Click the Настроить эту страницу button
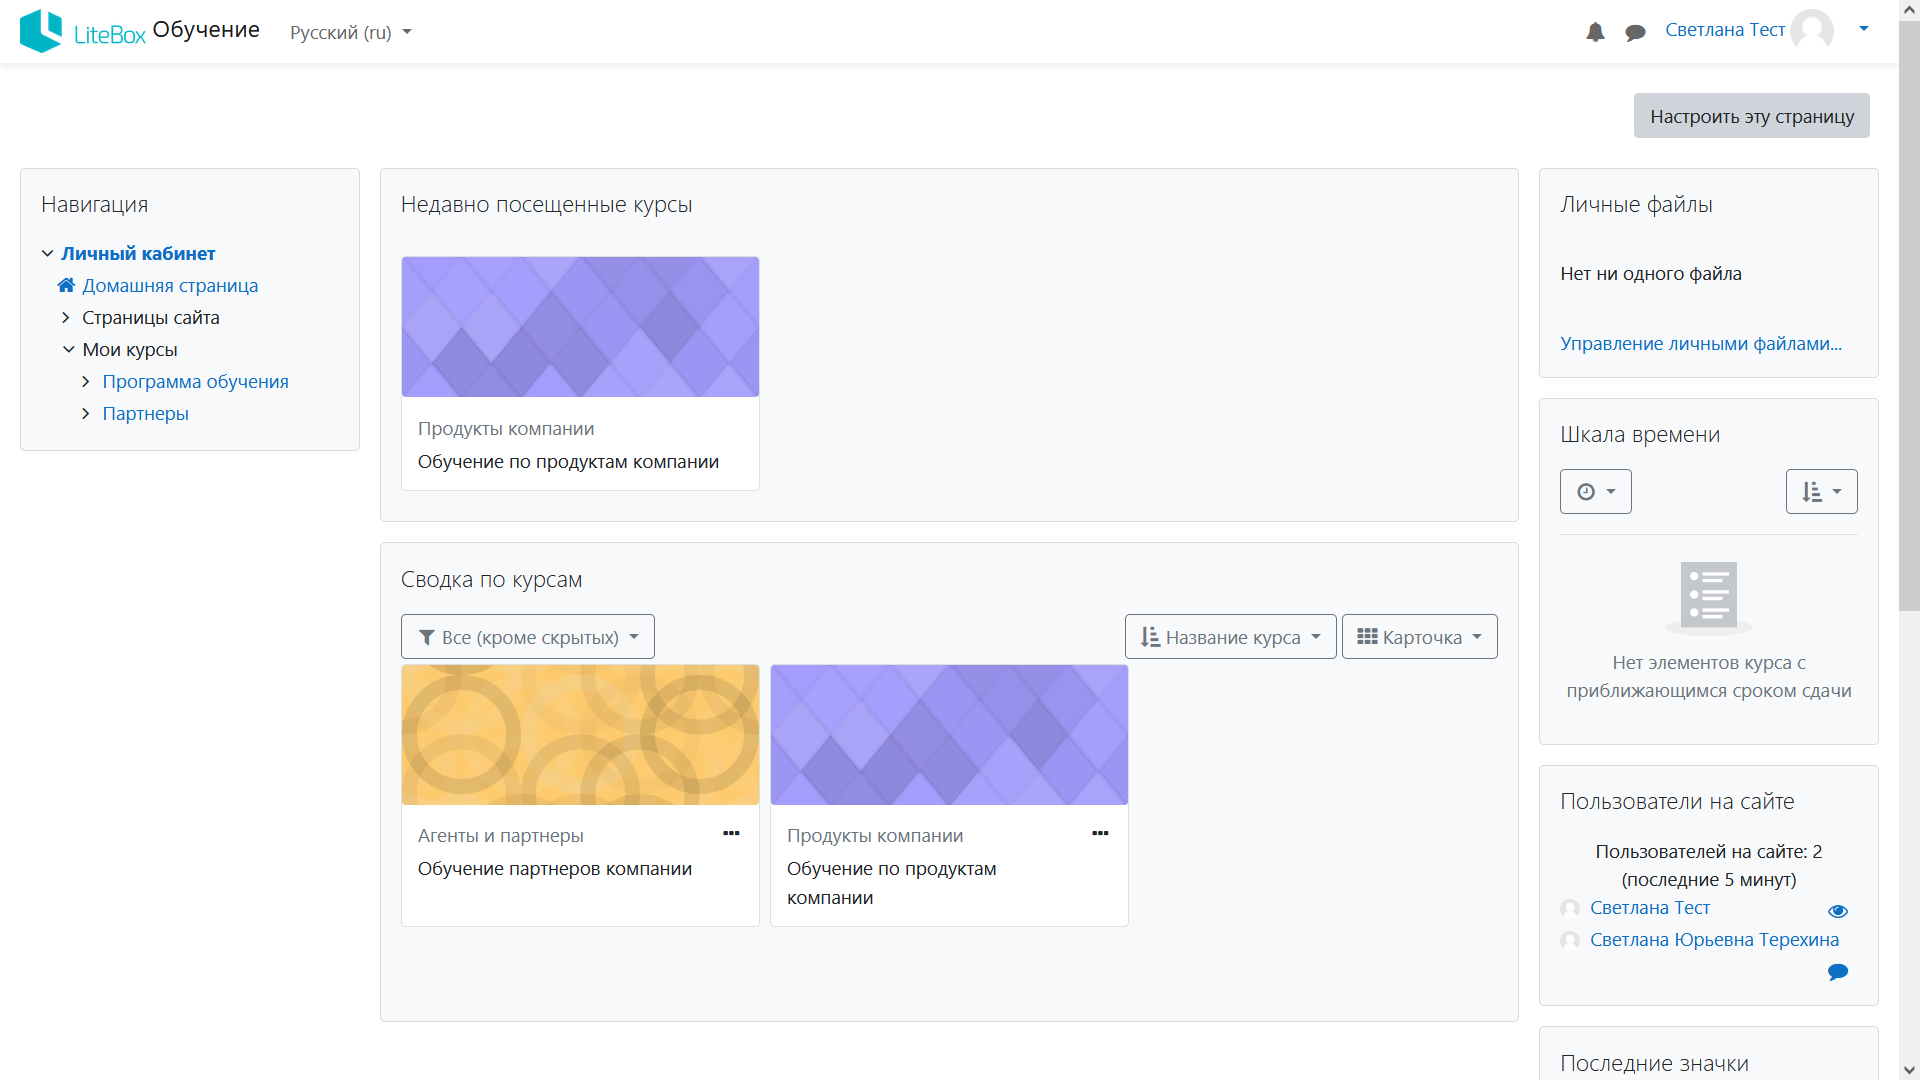The image size is (1920, 1080). (x=1751, y=116)
